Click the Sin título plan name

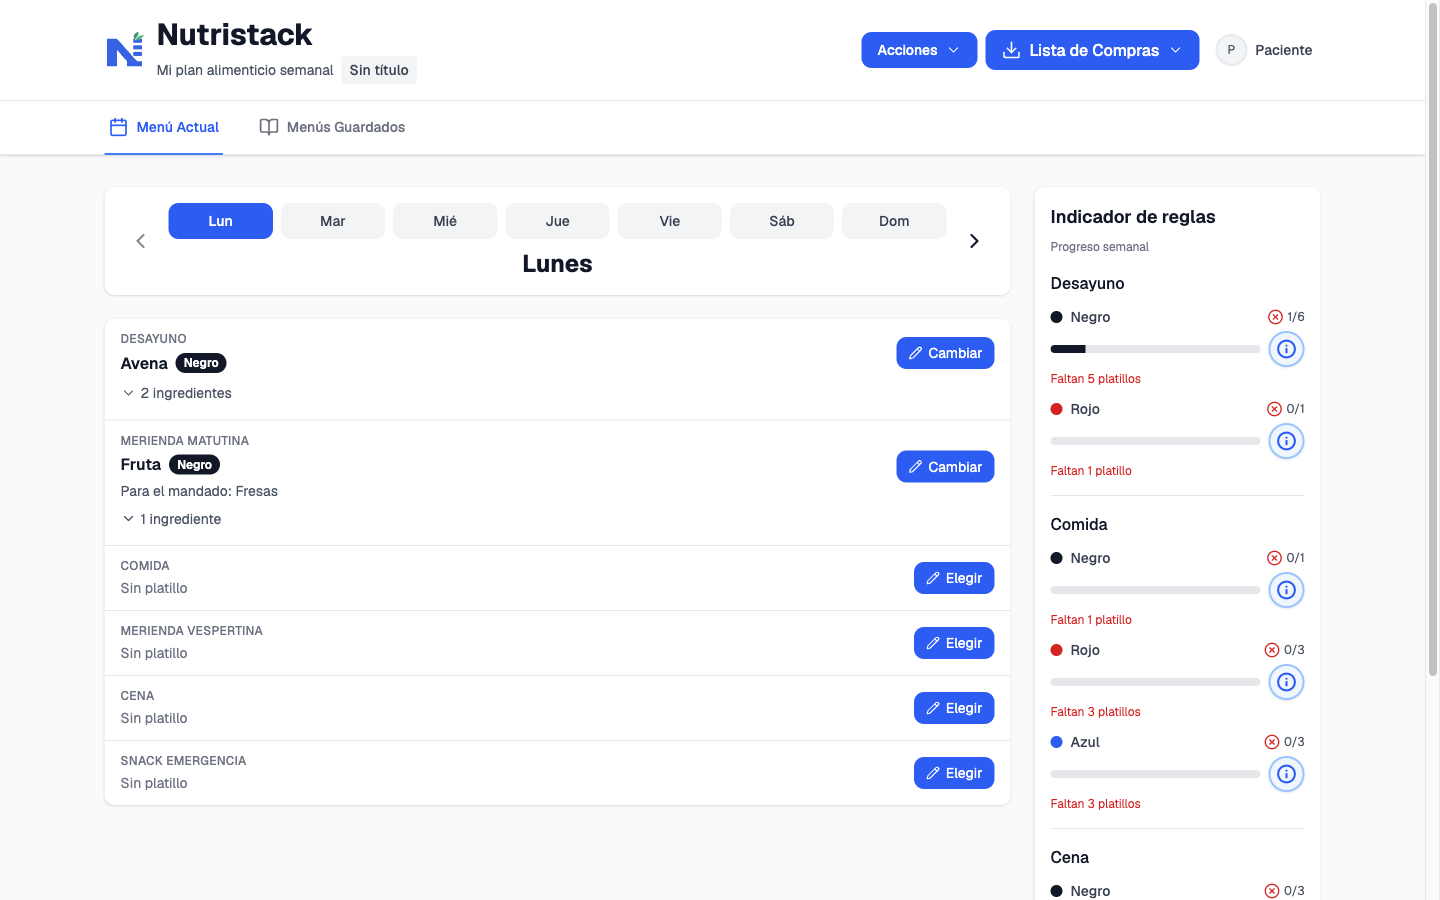click(379, 70)
